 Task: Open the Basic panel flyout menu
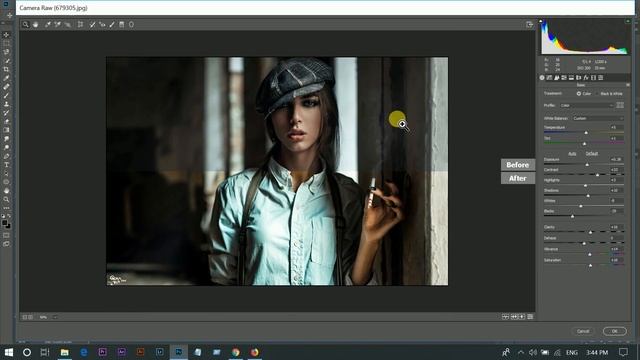(x=628, y=85)
